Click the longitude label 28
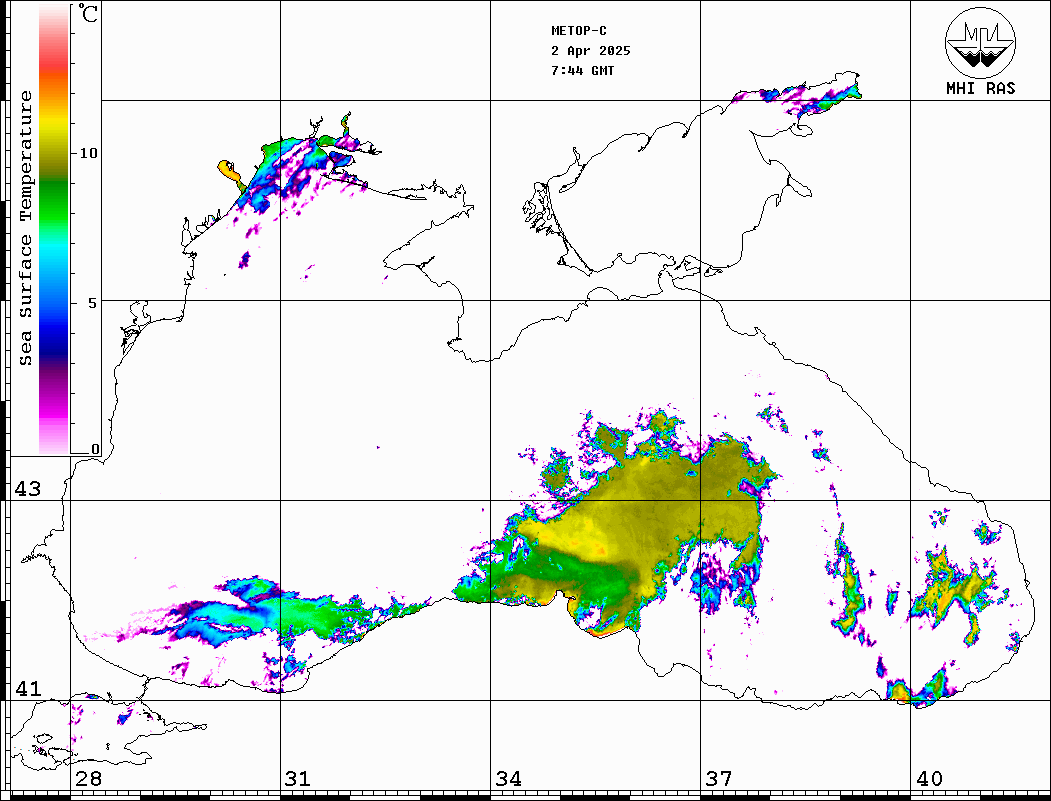The image size is (1051, 801). click(88, 779)
